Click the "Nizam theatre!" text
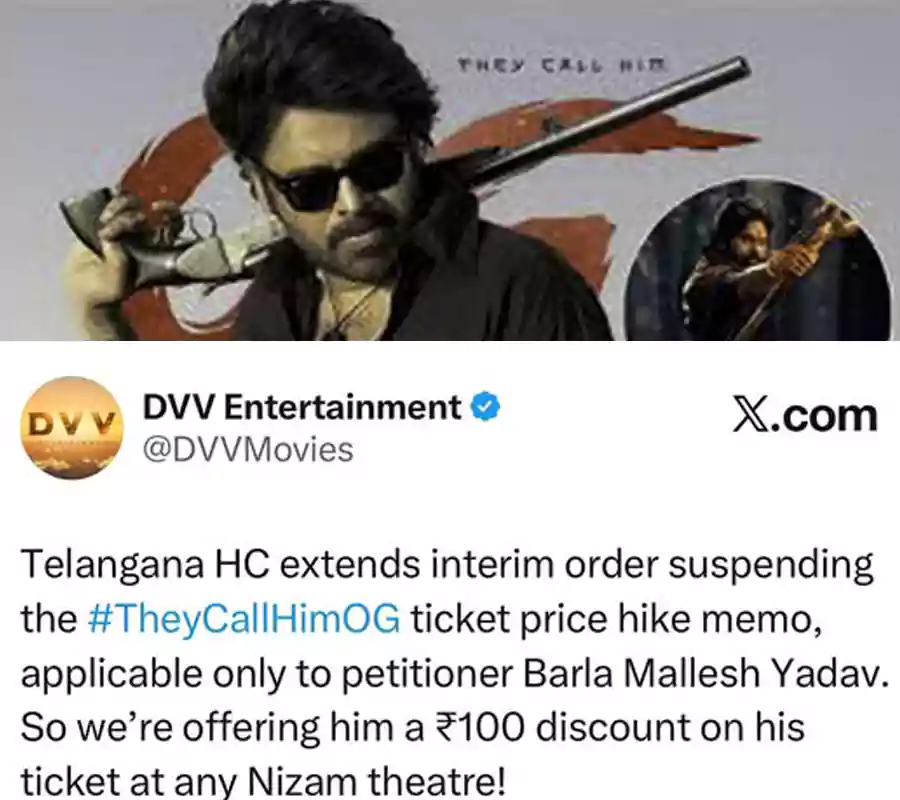 (x=376, y=781)
